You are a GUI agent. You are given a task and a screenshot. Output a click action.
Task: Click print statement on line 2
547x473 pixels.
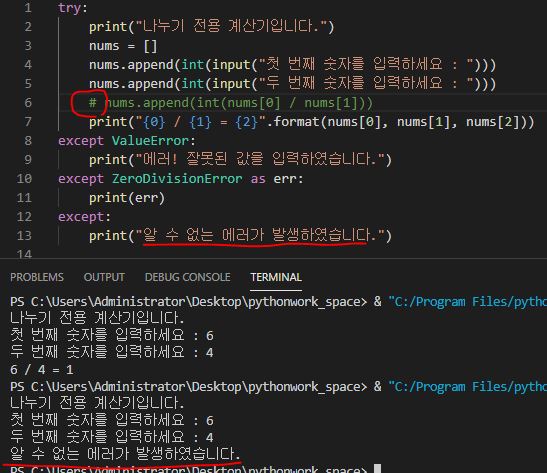pyautogui.click(x=212, y=27)
